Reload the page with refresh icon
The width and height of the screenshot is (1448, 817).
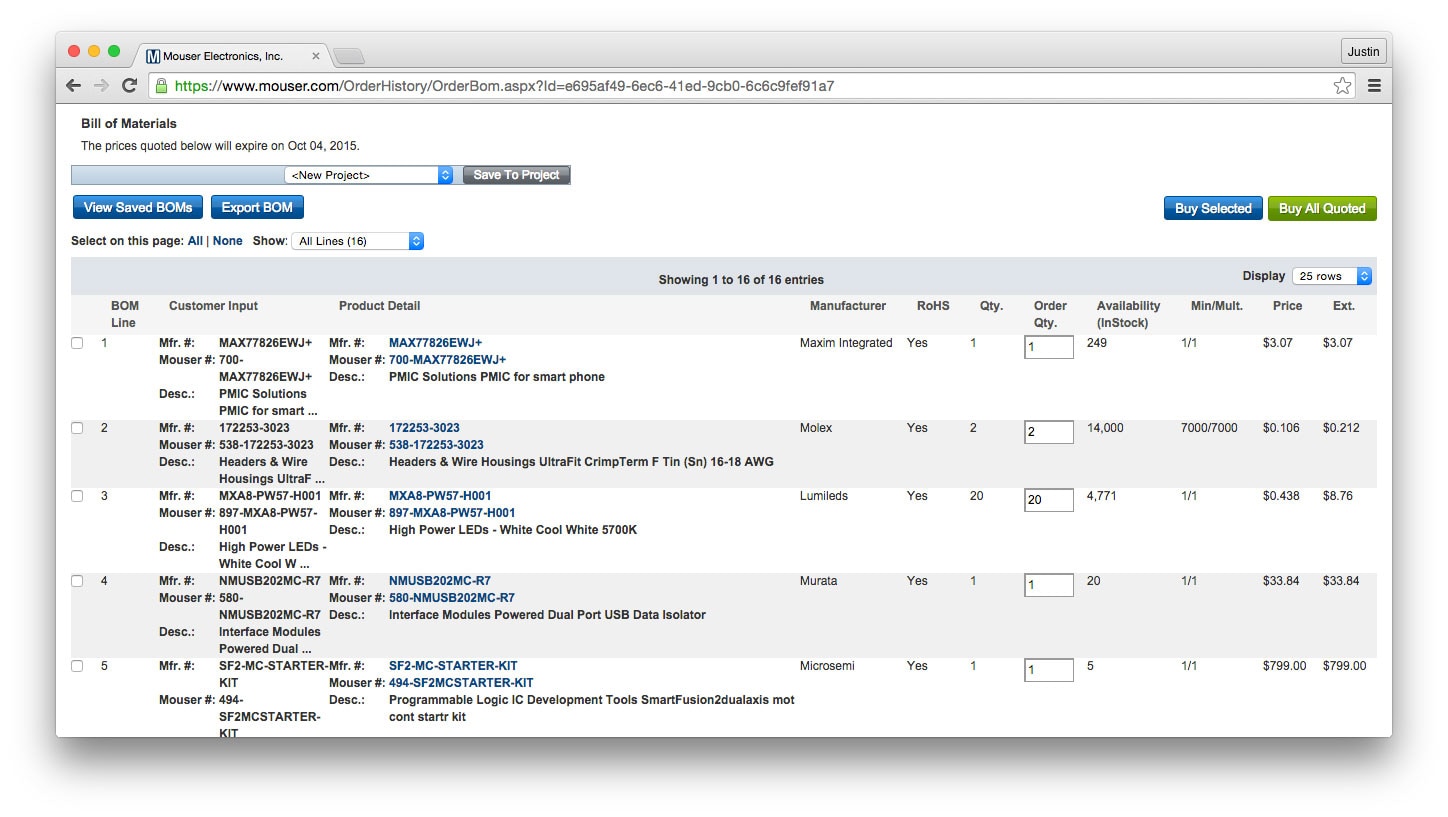point(129,86)
